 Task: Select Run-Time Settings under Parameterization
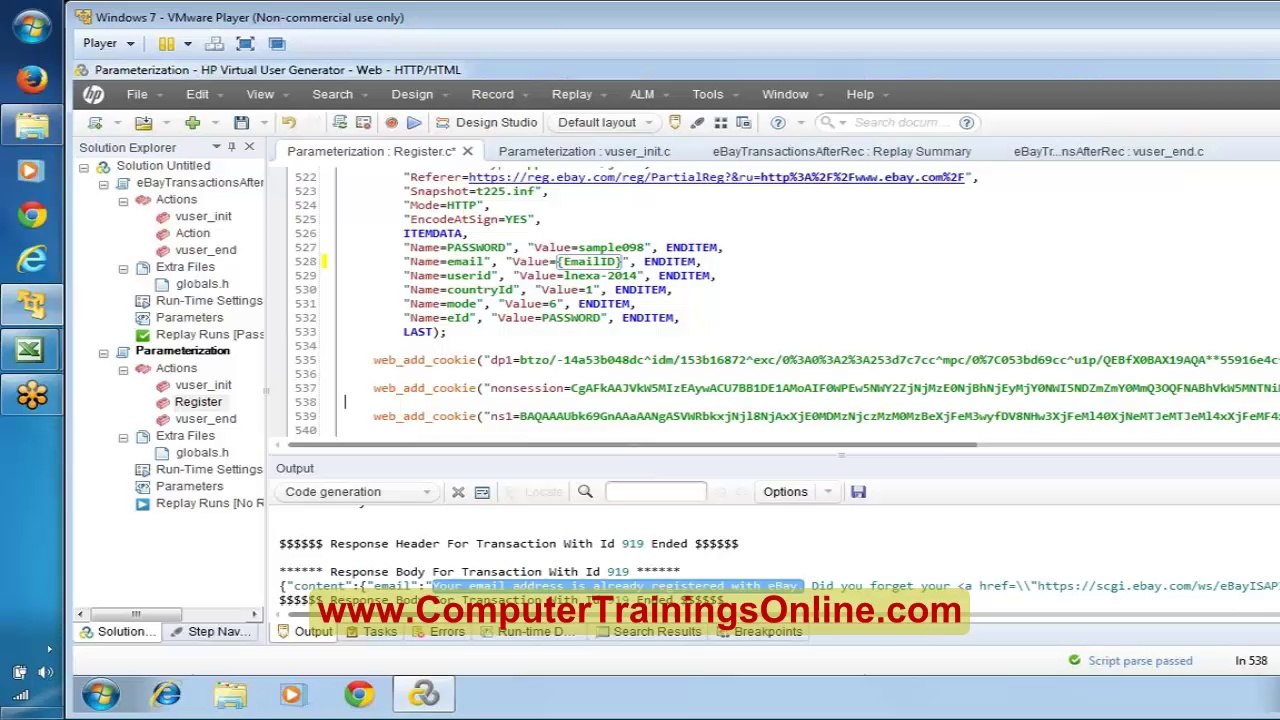click(208, 469)
